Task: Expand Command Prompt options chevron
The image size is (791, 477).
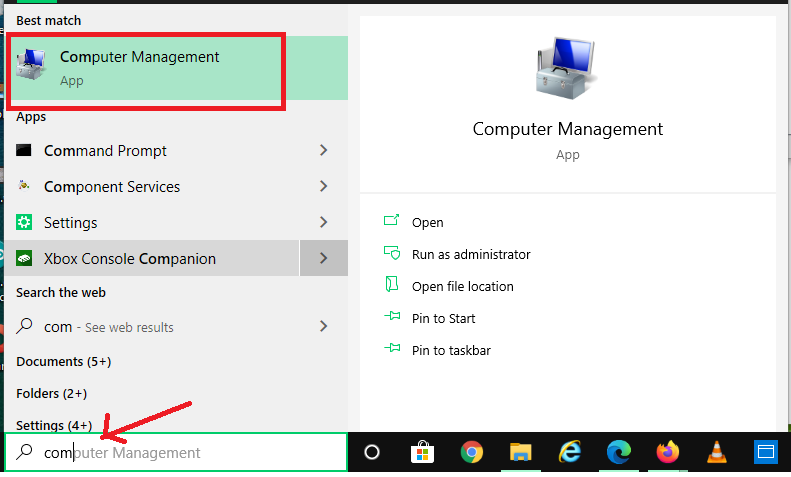Action: pyautogui.click(x=323, y=150)
